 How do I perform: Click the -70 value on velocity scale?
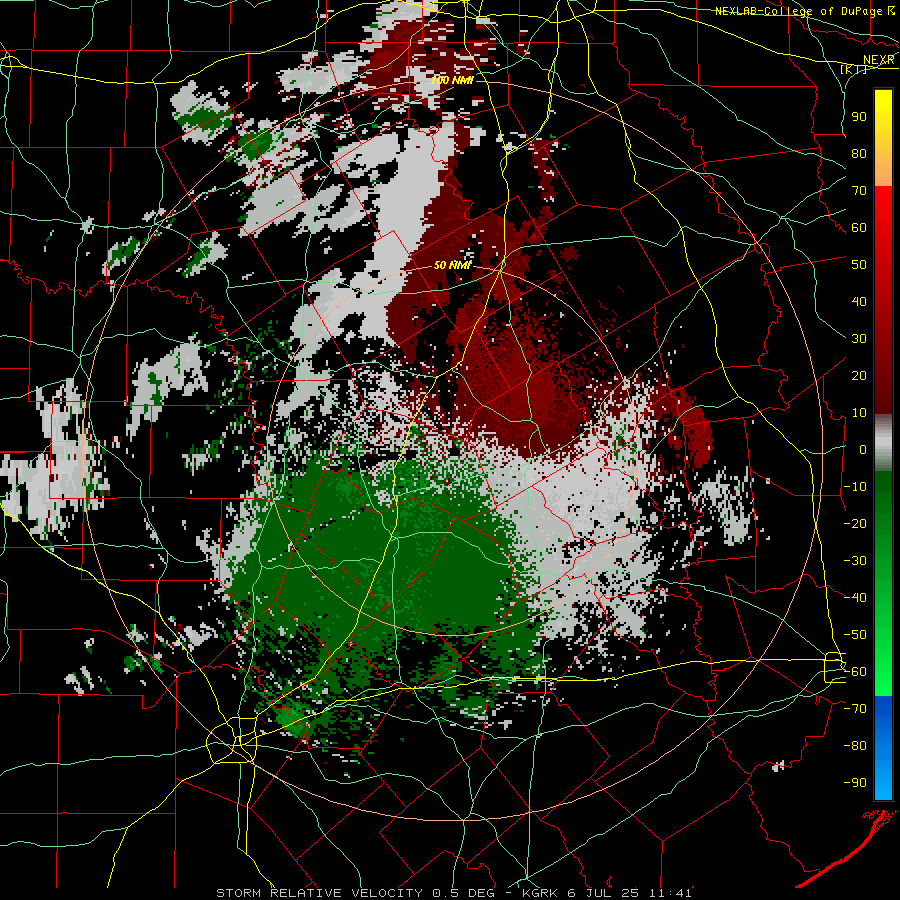[x=855, y=709]
